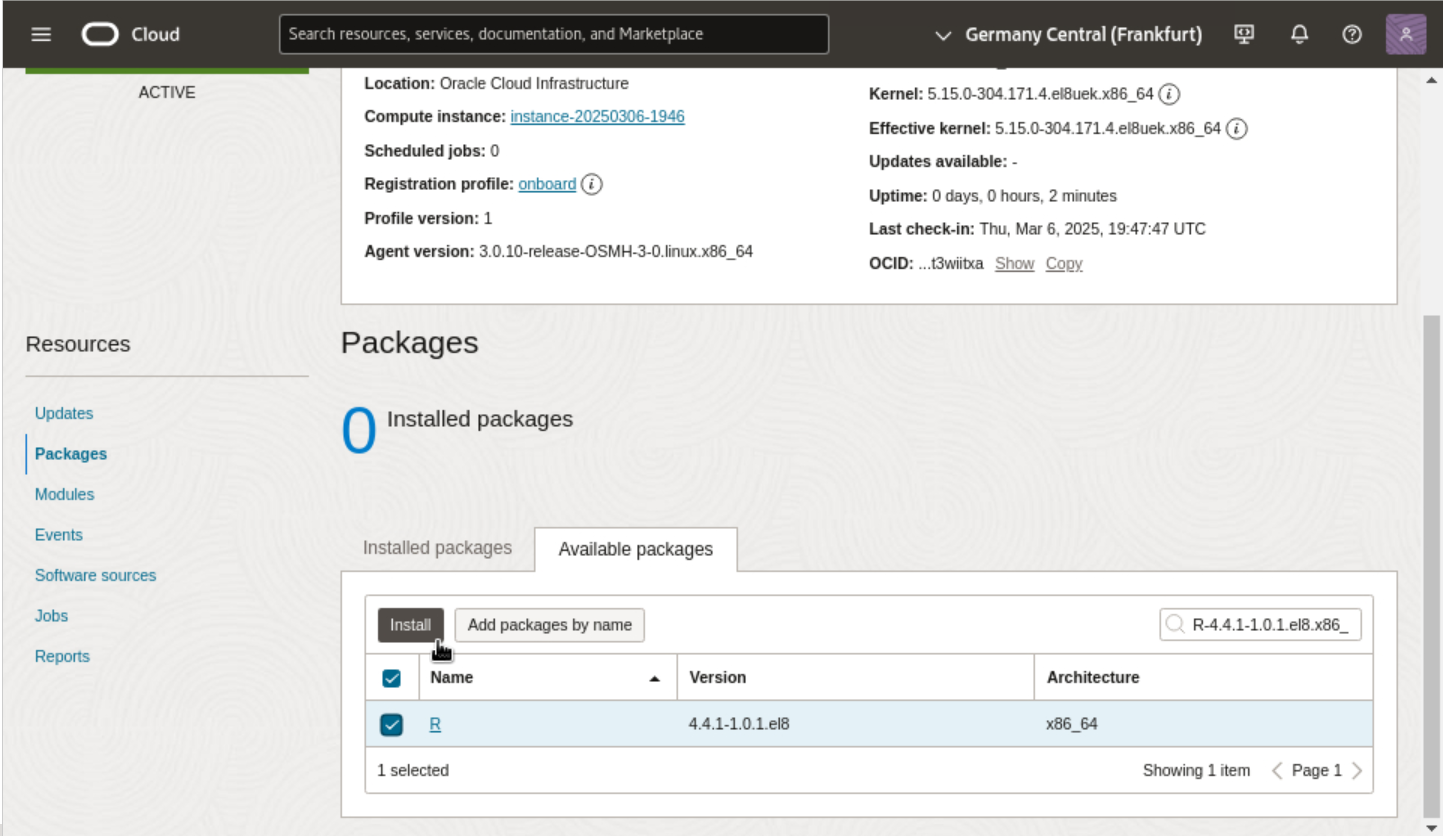The image size is (1443, 836).
Task: Click the Version column header
Action: point(855,678)
